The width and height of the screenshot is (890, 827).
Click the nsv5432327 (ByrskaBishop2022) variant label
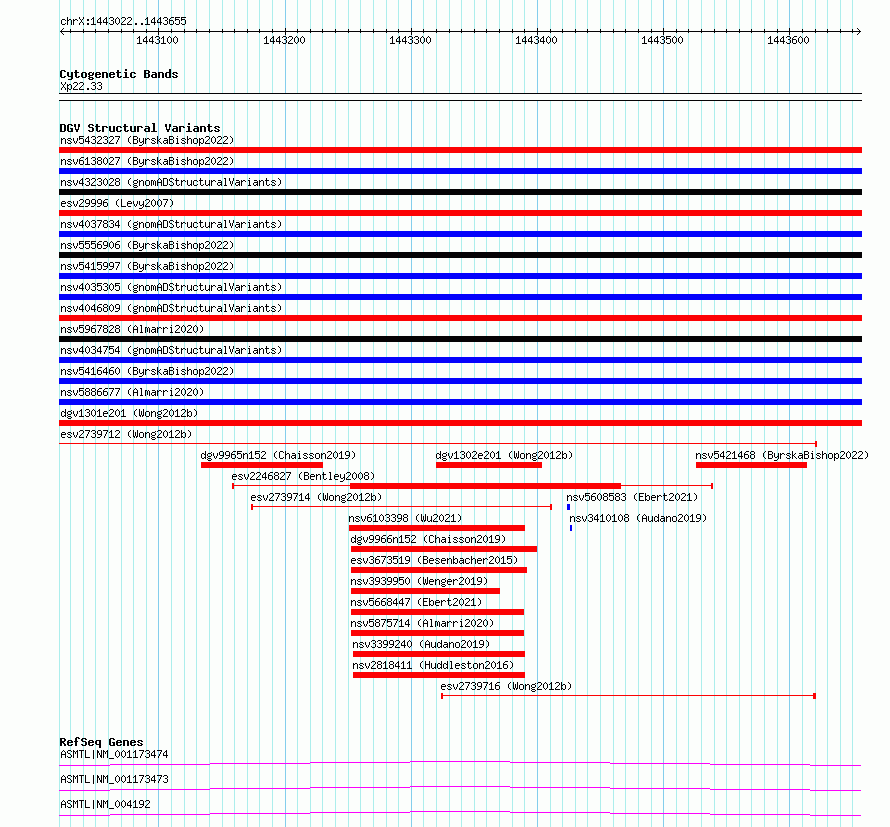point(147,140)
